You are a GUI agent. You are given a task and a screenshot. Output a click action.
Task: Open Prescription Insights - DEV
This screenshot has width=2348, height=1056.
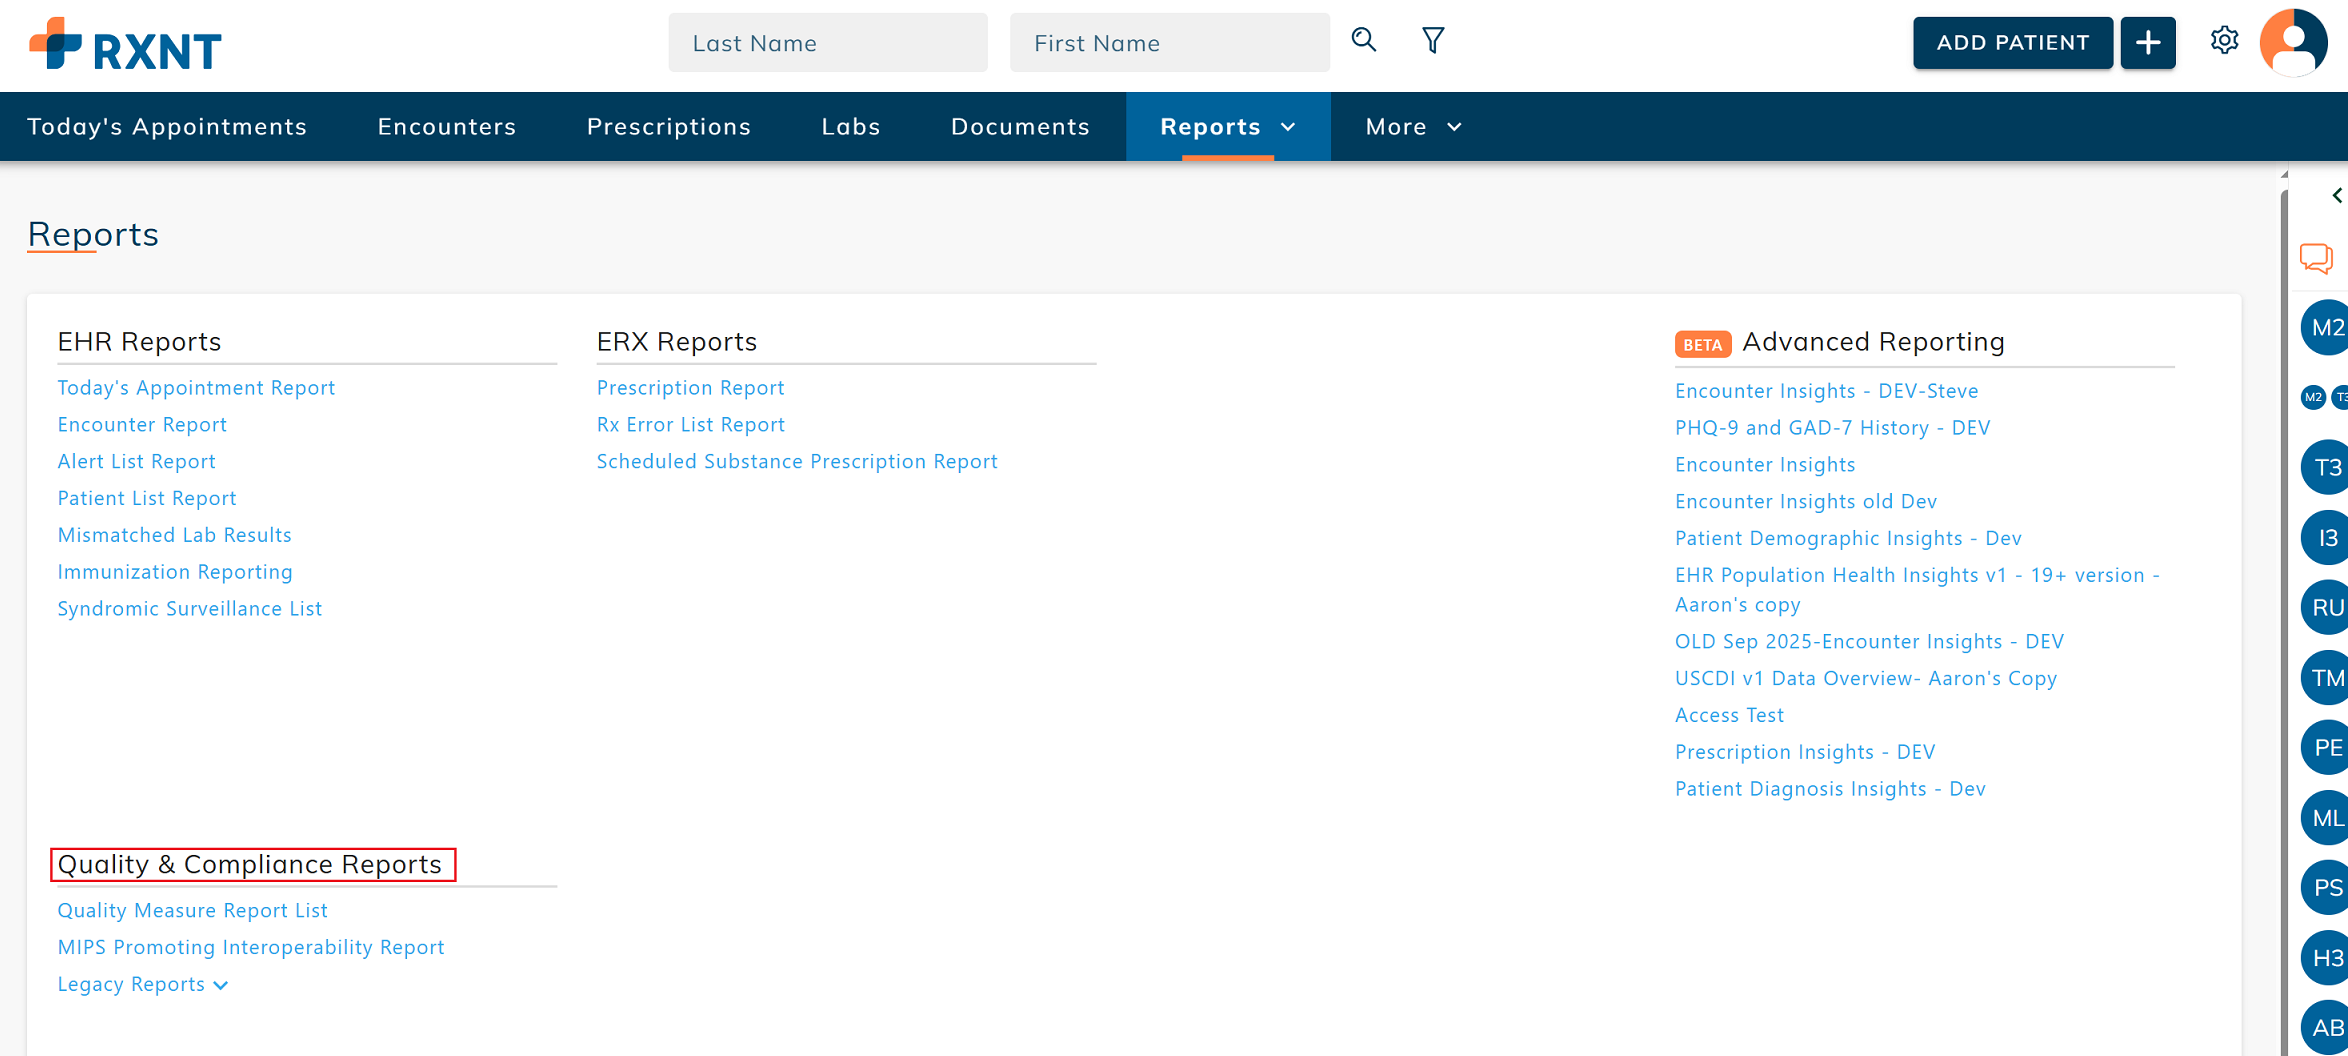click(x=1805, y=753)
